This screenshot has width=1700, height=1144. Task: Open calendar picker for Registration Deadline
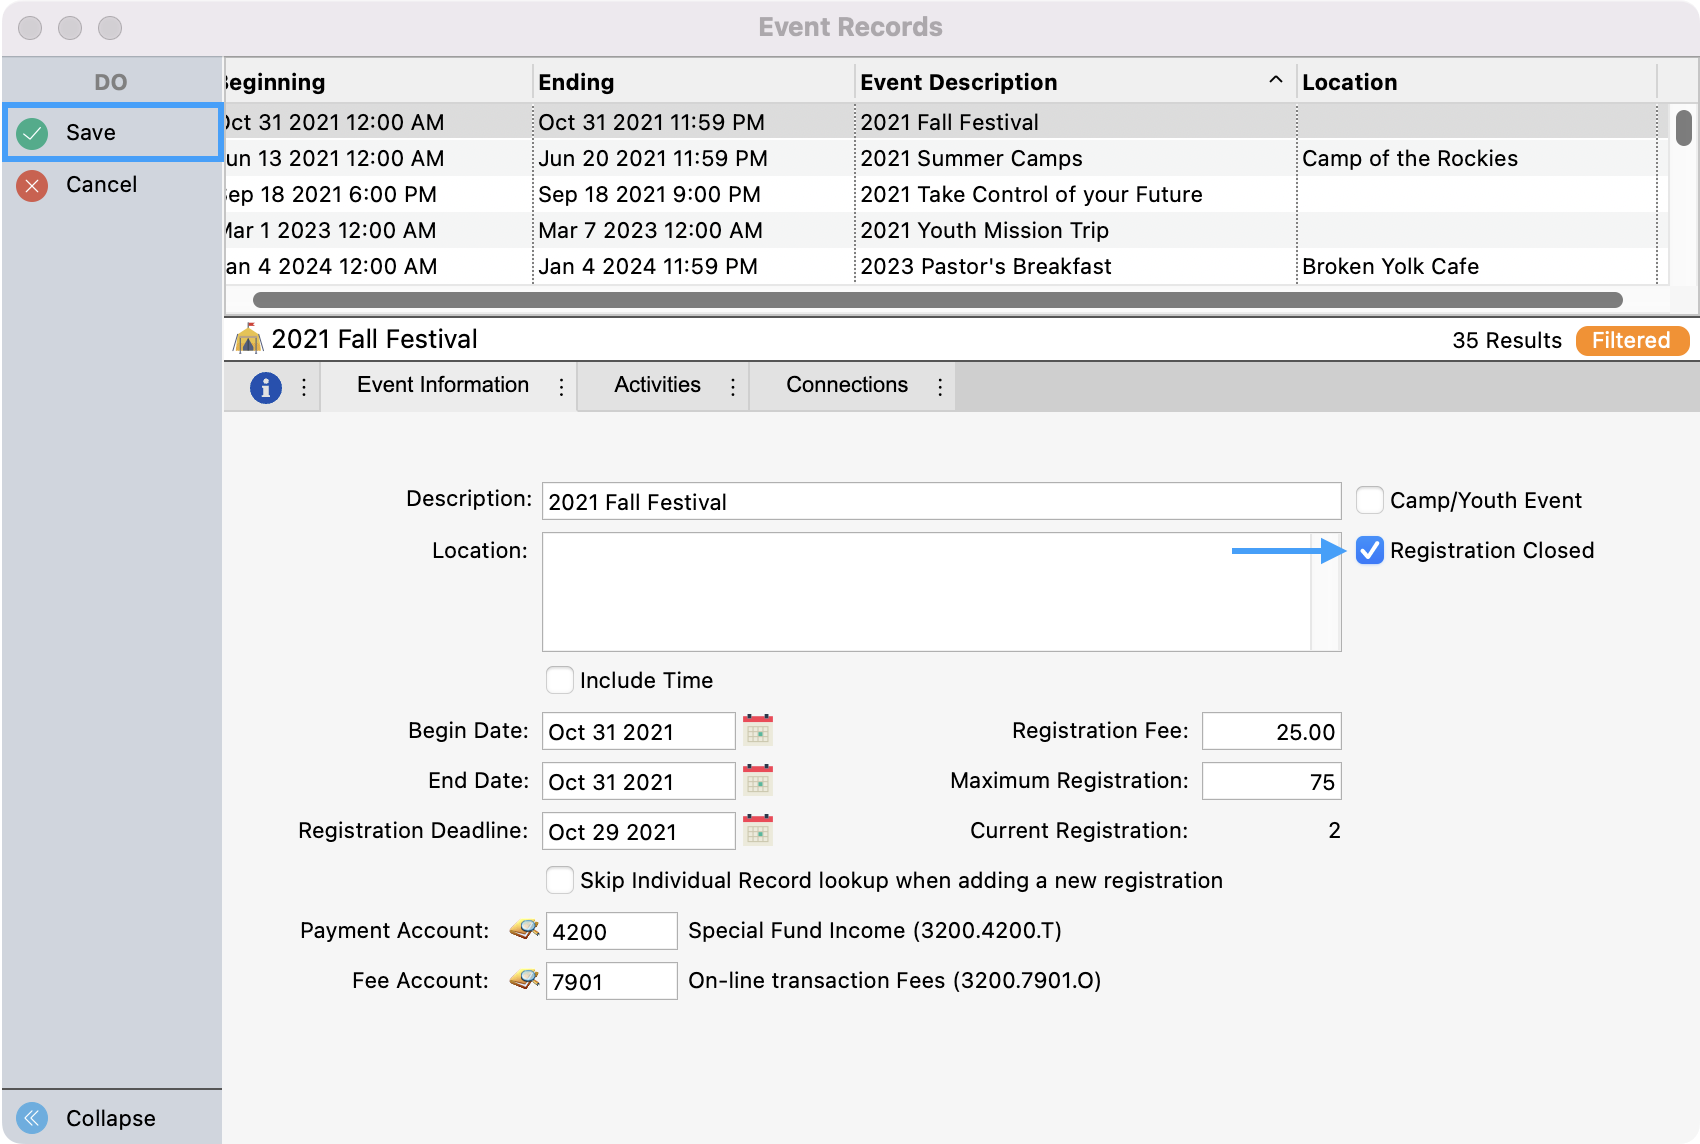(x=758, y=831)
